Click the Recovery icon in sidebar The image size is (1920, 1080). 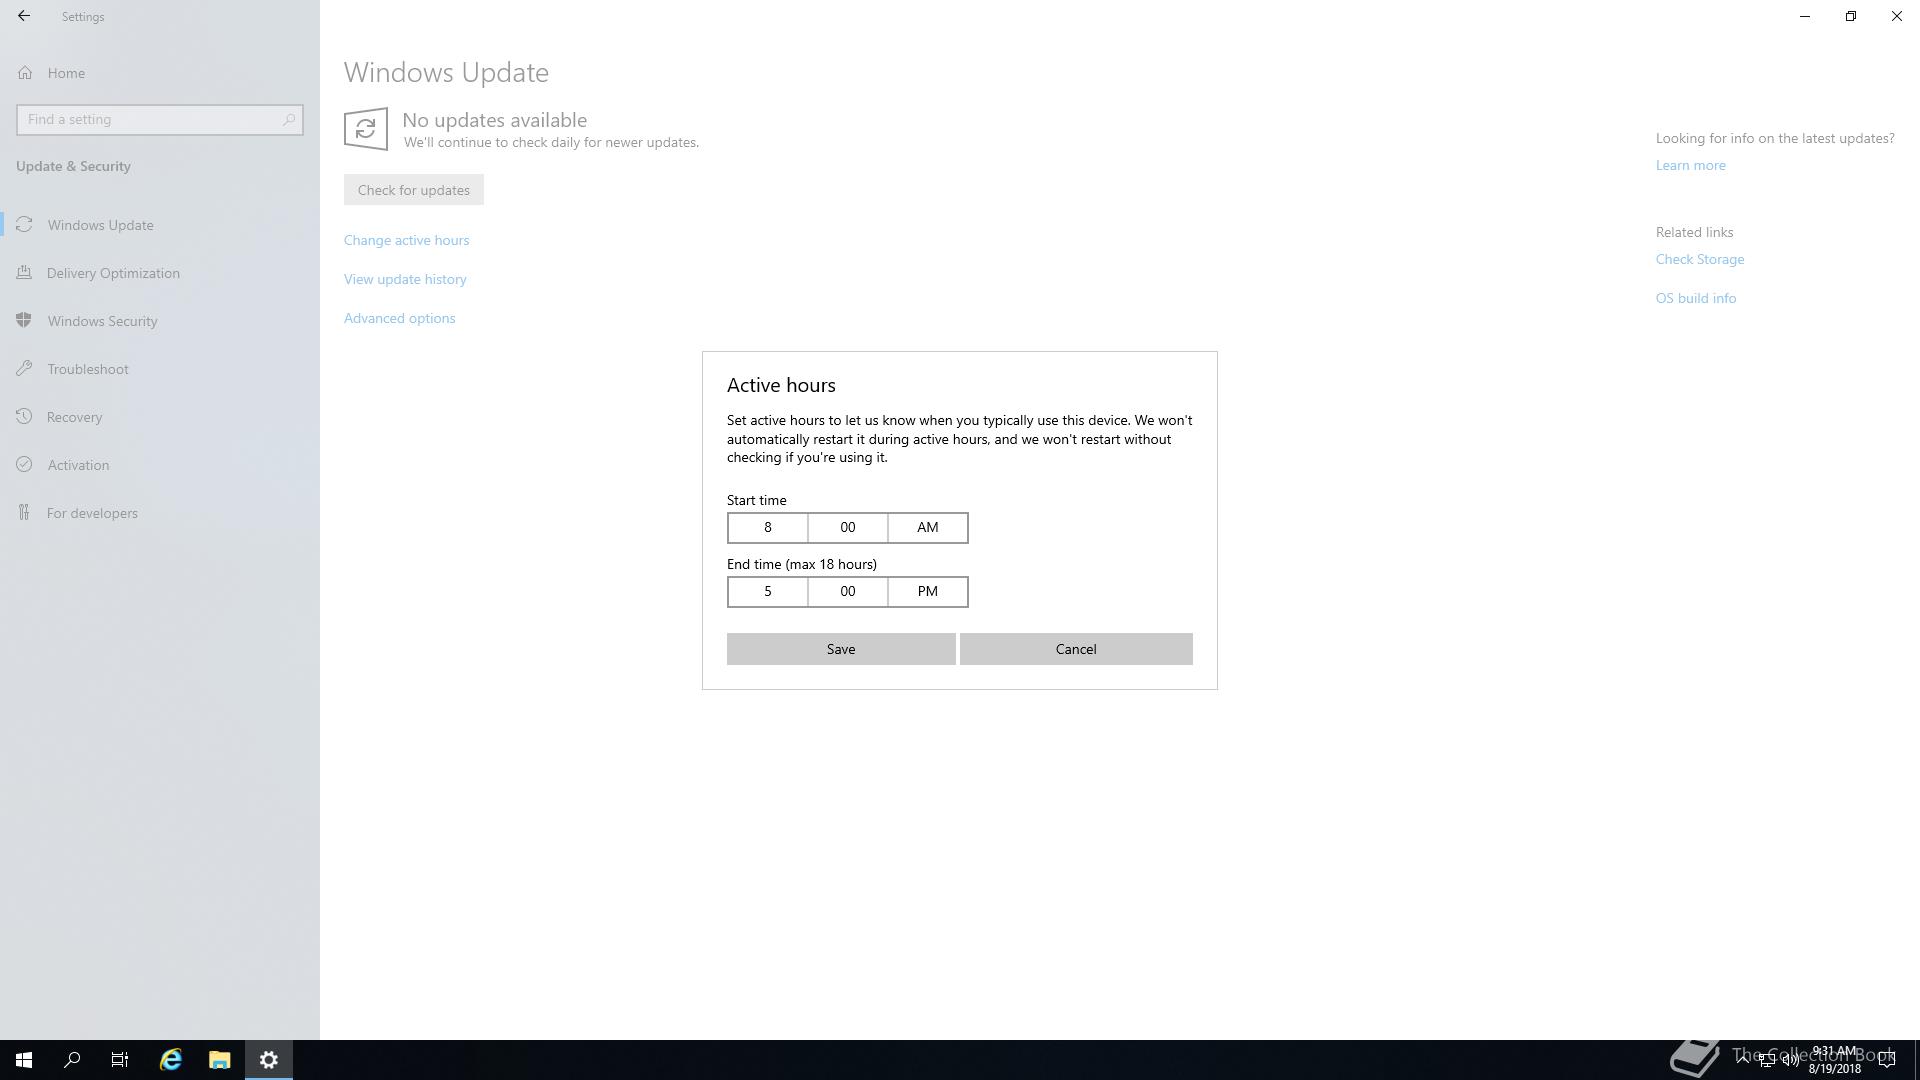tap(25, 416)
